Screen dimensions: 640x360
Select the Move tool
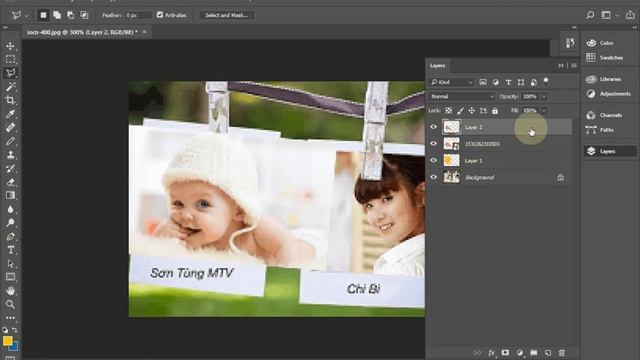point(11,46)
